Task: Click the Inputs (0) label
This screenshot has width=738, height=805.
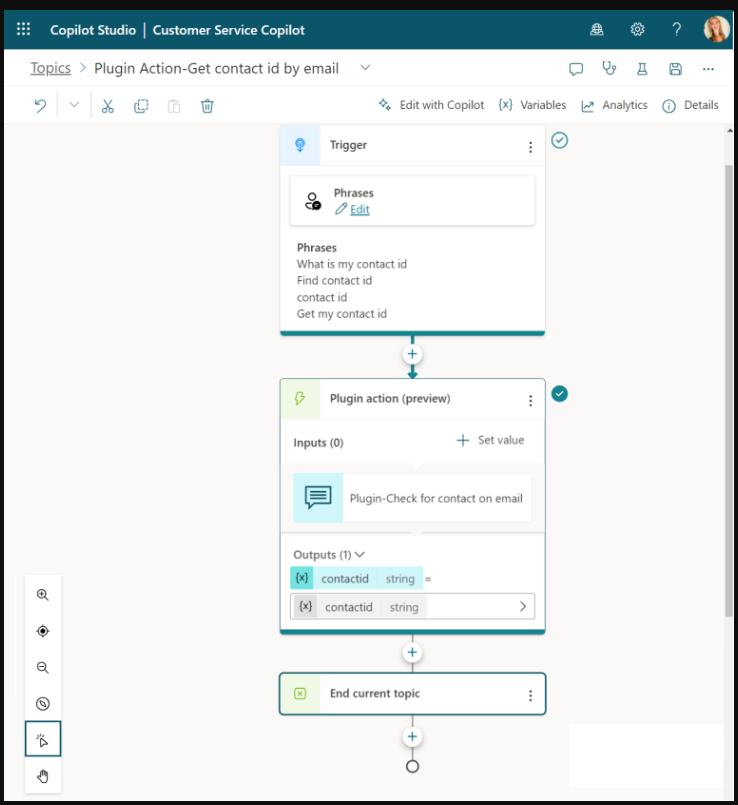Action: click(318, 443)
